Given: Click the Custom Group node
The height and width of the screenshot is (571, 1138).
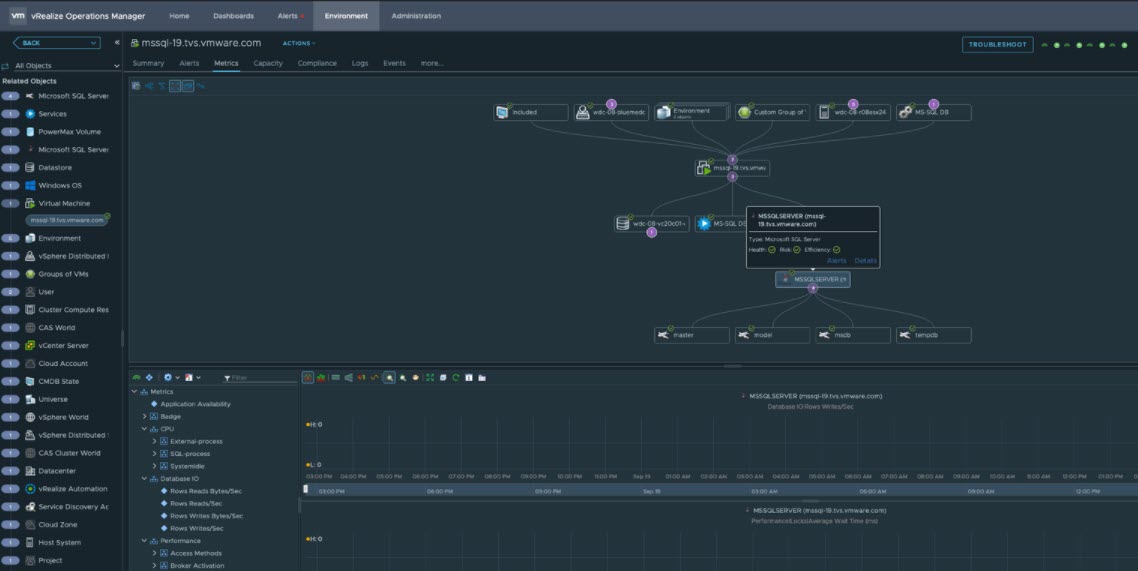Looking at the screenshot, I should [x=772, y=112].
